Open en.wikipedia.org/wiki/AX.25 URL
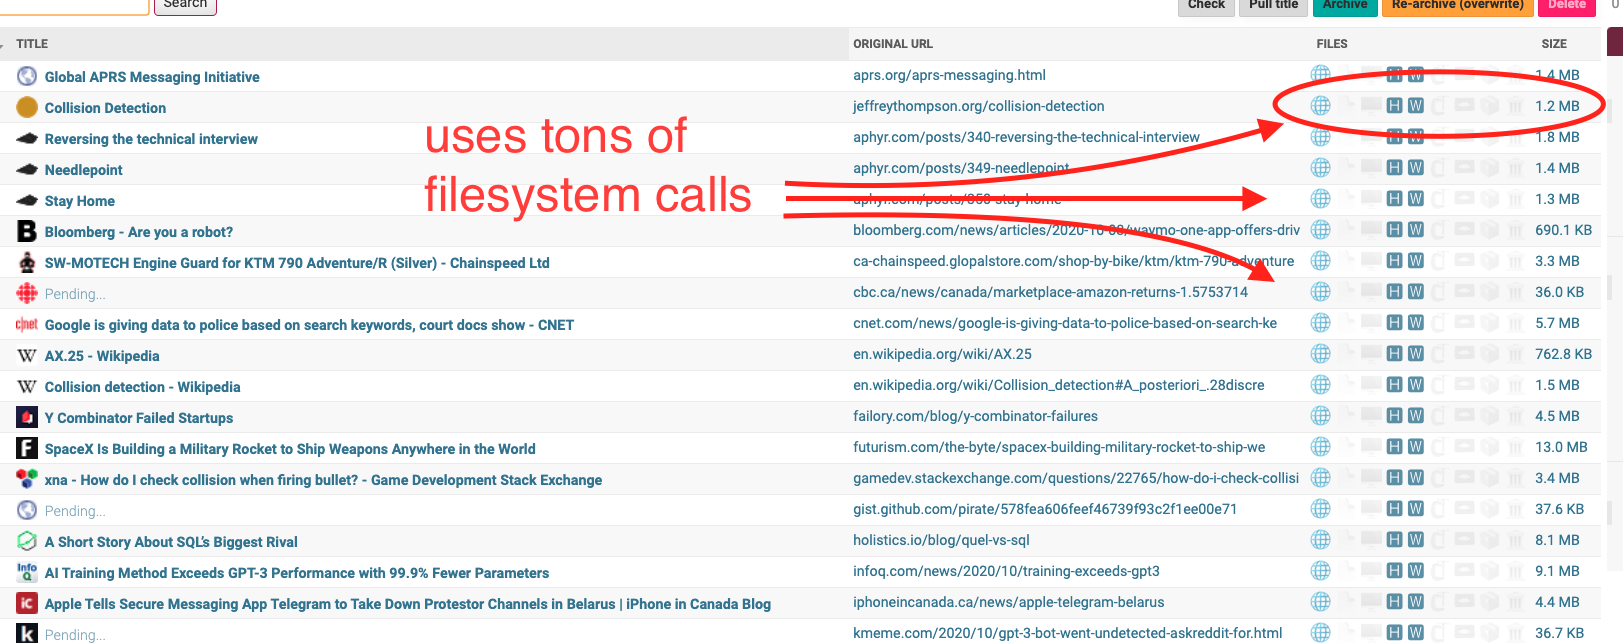Viewport: 1623px width, 643px height. (942, 354)
